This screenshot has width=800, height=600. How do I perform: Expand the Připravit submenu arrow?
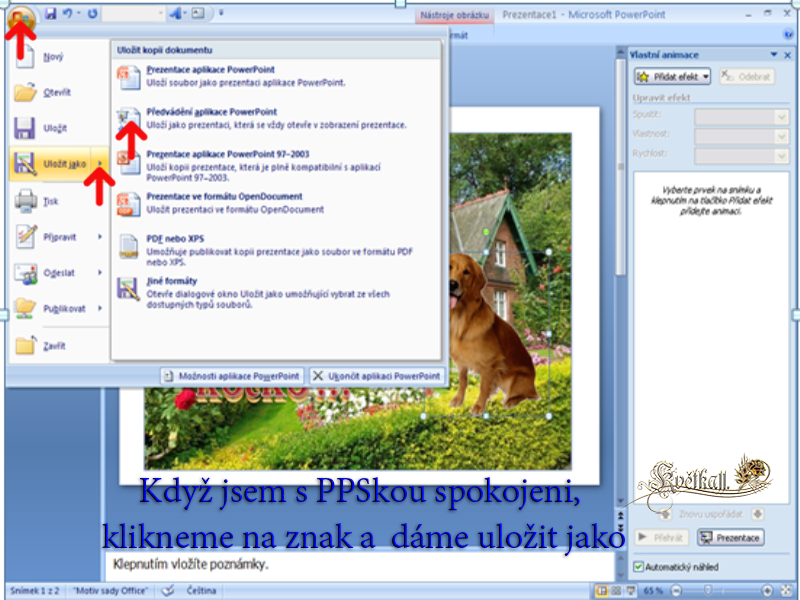click(100, 237)
